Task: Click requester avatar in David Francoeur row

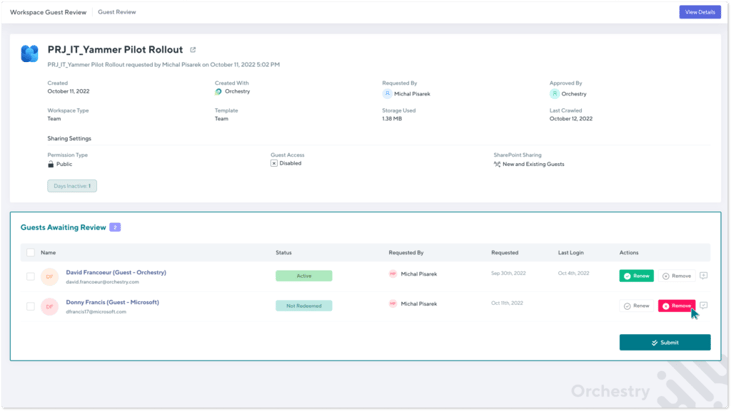Action: click(x=393, y=274)
